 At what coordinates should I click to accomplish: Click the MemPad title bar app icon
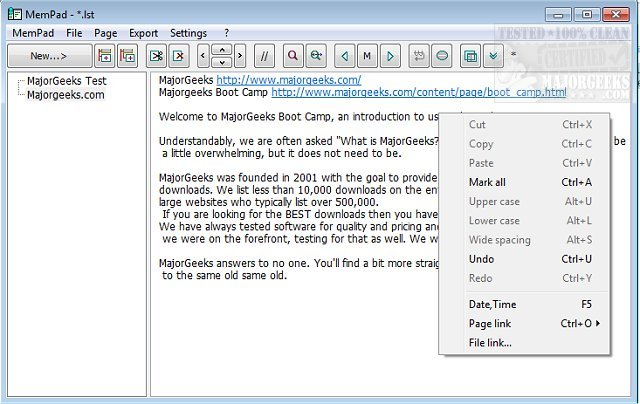pos(15,14)
